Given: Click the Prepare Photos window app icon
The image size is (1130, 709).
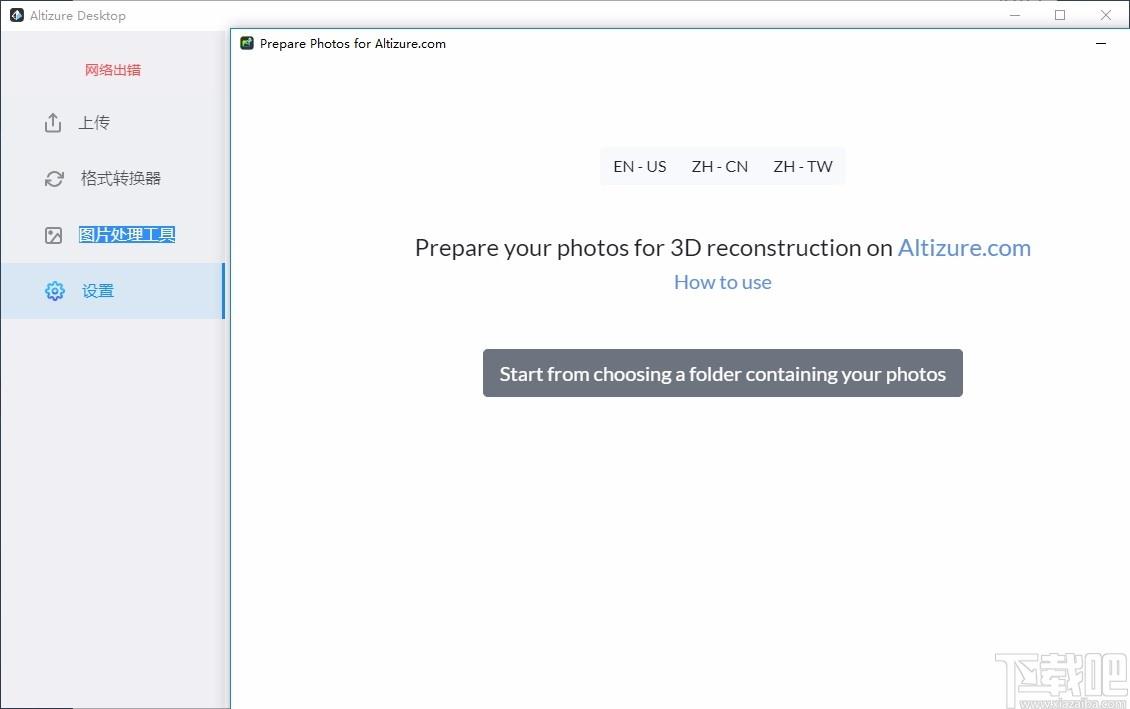Looking at the screenshot, I should point(247,43).
